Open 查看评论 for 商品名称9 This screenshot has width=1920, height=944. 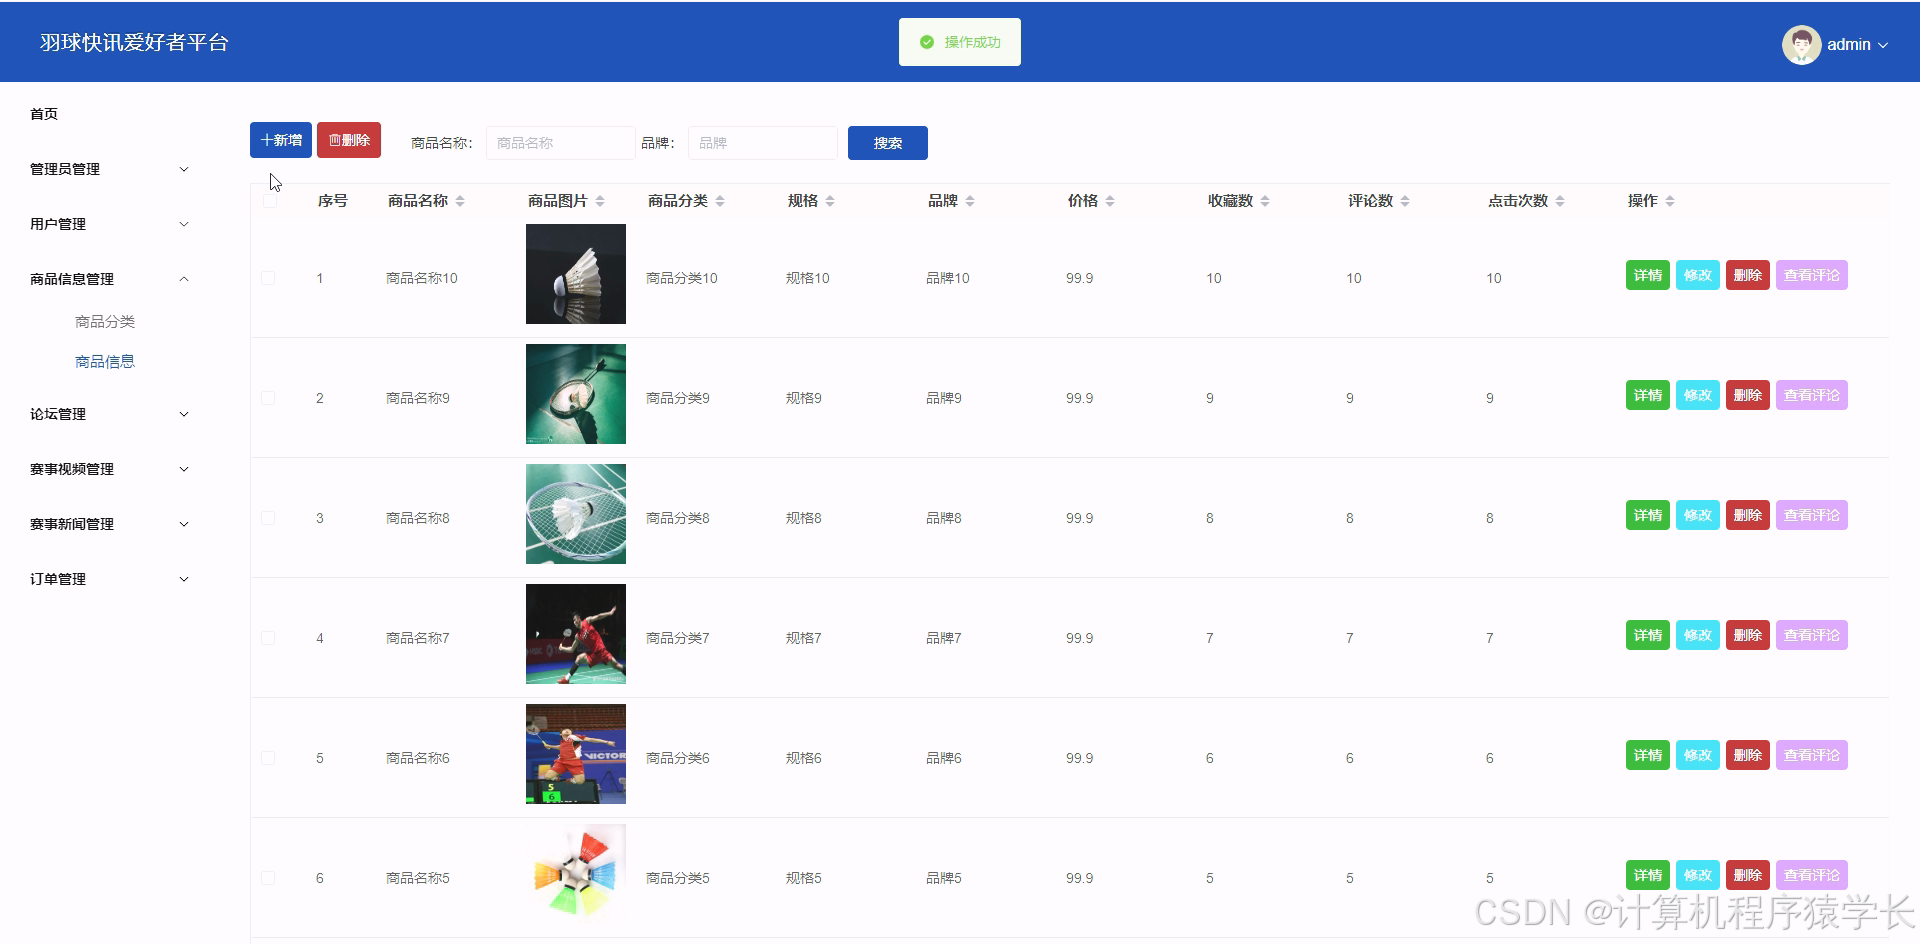(x=1811, y=394)
